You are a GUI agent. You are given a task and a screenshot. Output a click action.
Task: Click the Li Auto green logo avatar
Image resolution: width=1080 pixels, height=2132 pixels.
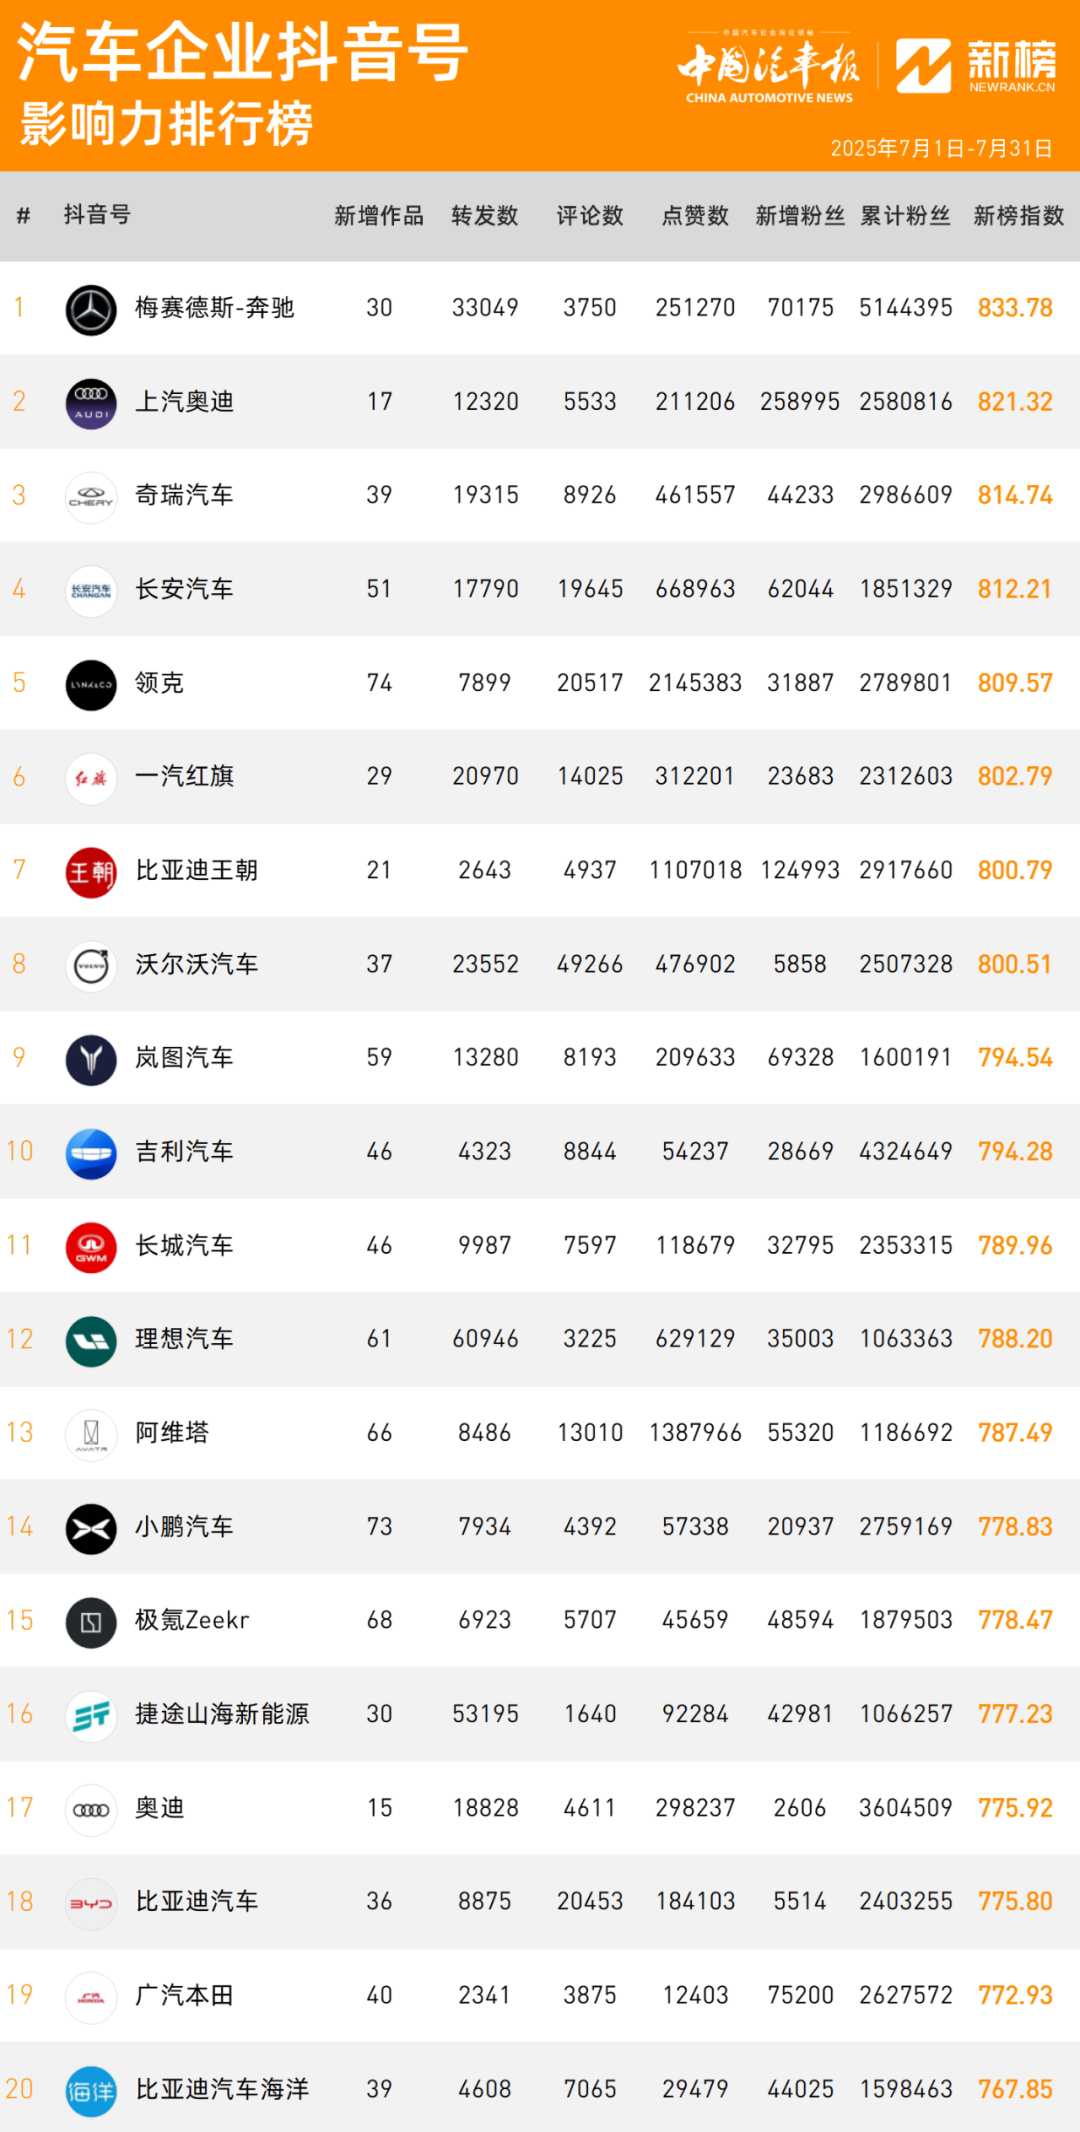tap(91, 1341)
